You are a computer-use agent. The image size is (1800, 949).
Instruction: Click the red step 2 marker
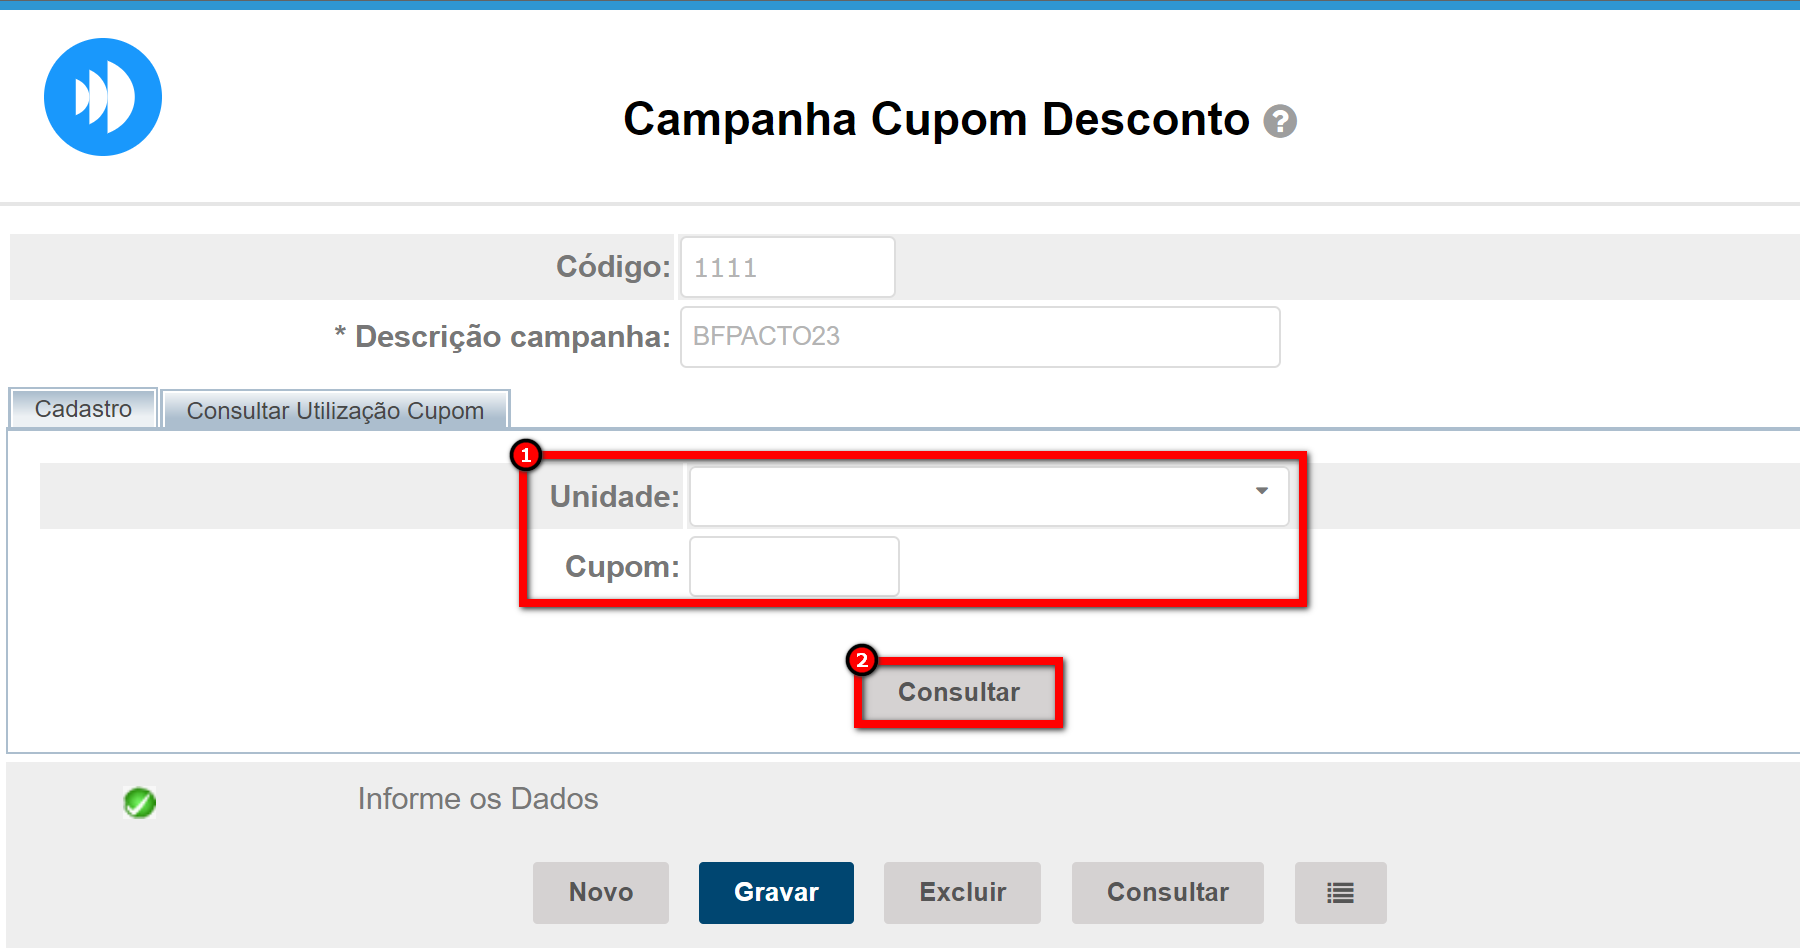coord(861,660)
